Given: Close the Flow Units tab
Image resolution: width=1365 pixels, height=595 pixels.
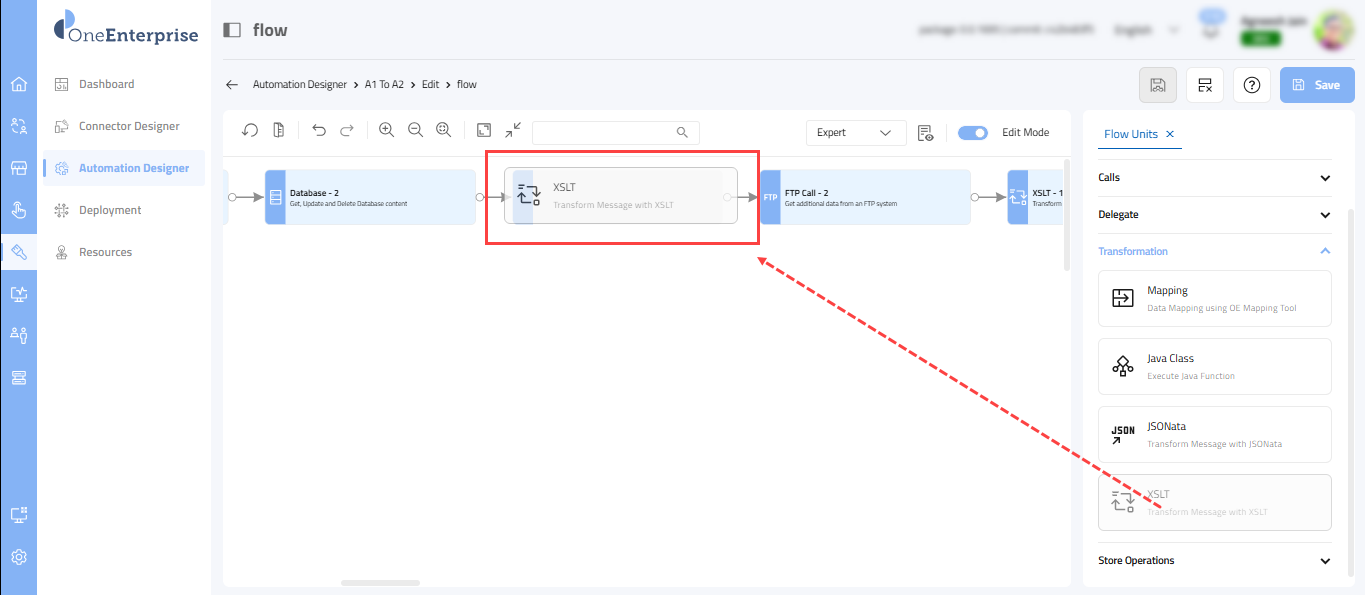Looking at the screenshot, I should click(1170, 134).
